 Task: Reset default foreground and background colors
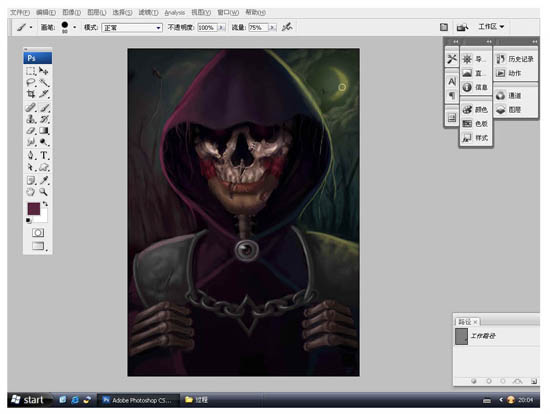(28, 220)
